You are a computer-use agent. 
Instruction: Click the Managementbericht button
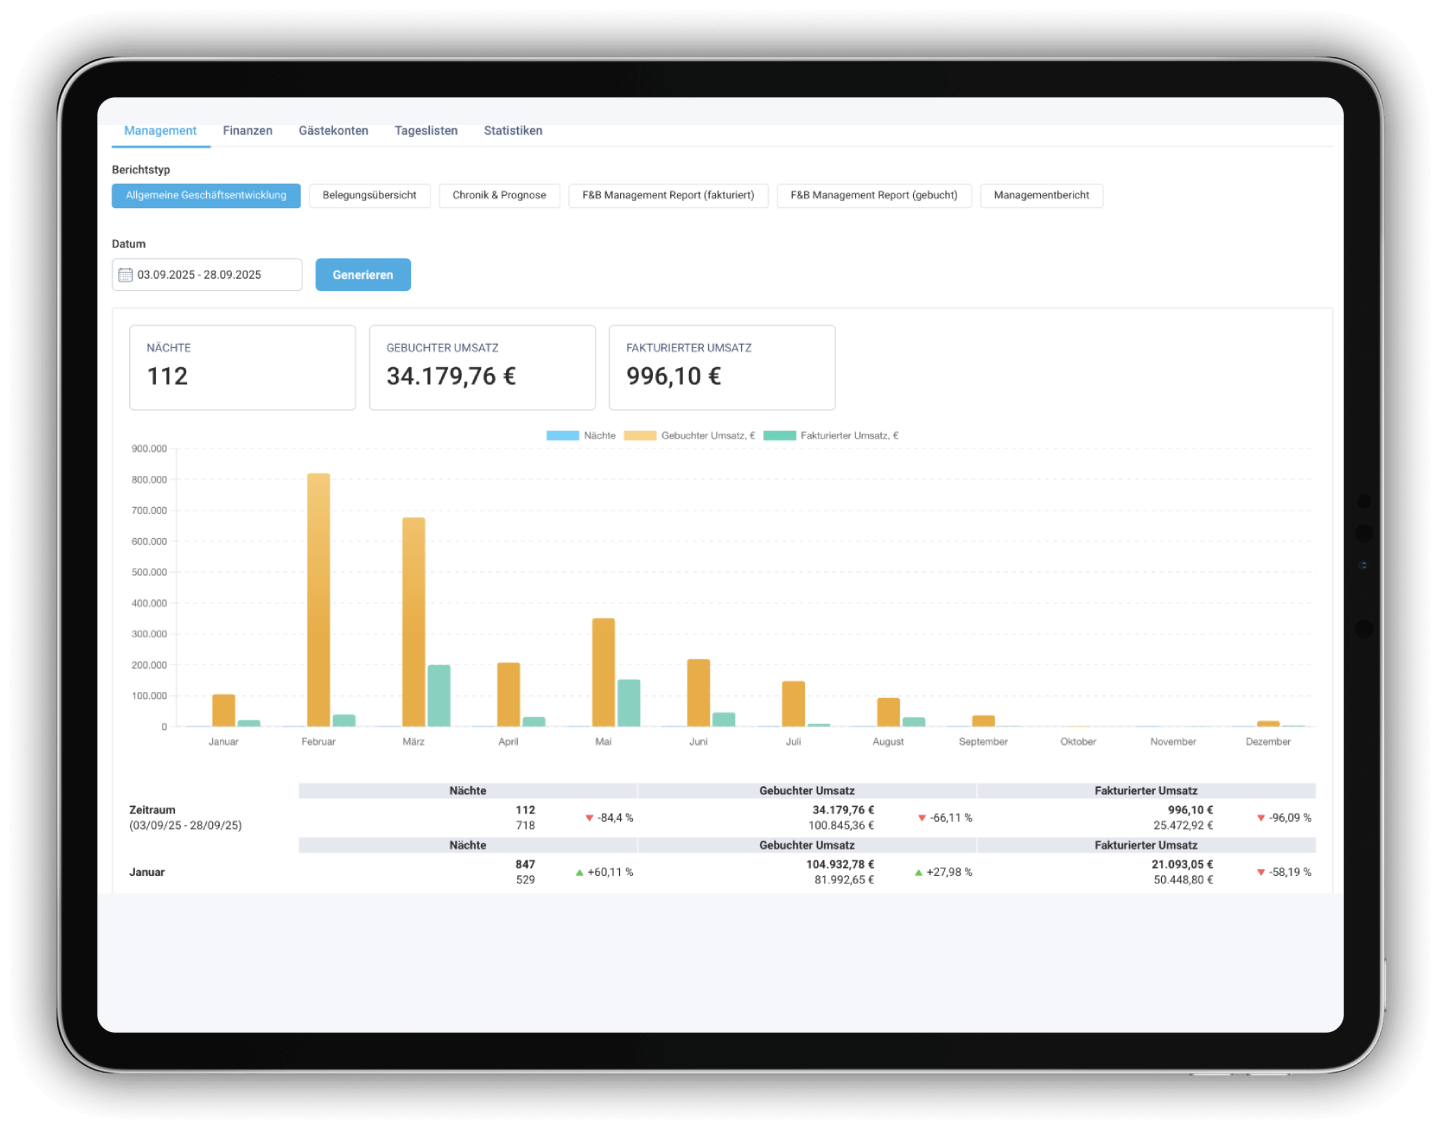coord(1041,196)
